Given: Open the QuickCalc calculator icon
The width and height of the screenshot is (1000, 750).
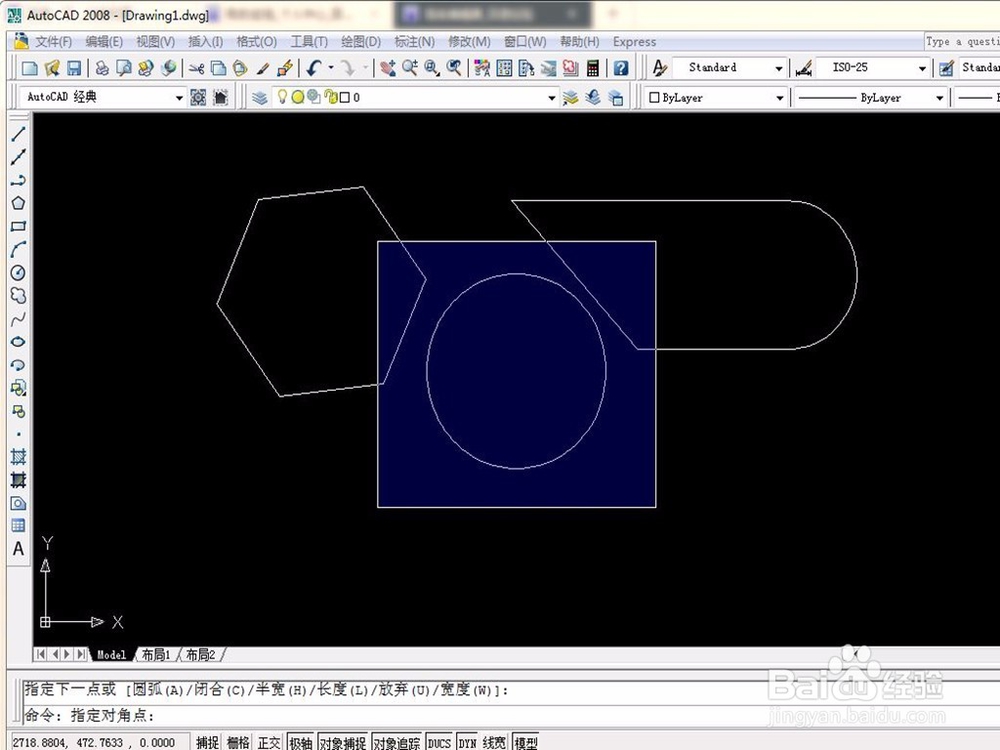Looking at the screenshot, I should coord(593,68).
